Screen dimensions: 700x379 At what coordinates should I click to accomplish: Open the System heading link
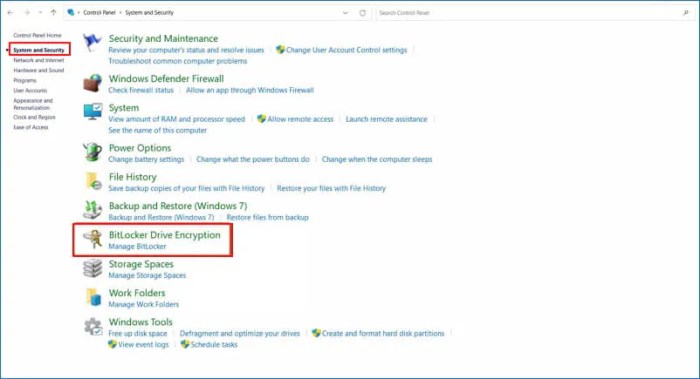click(x=124, y=108)
